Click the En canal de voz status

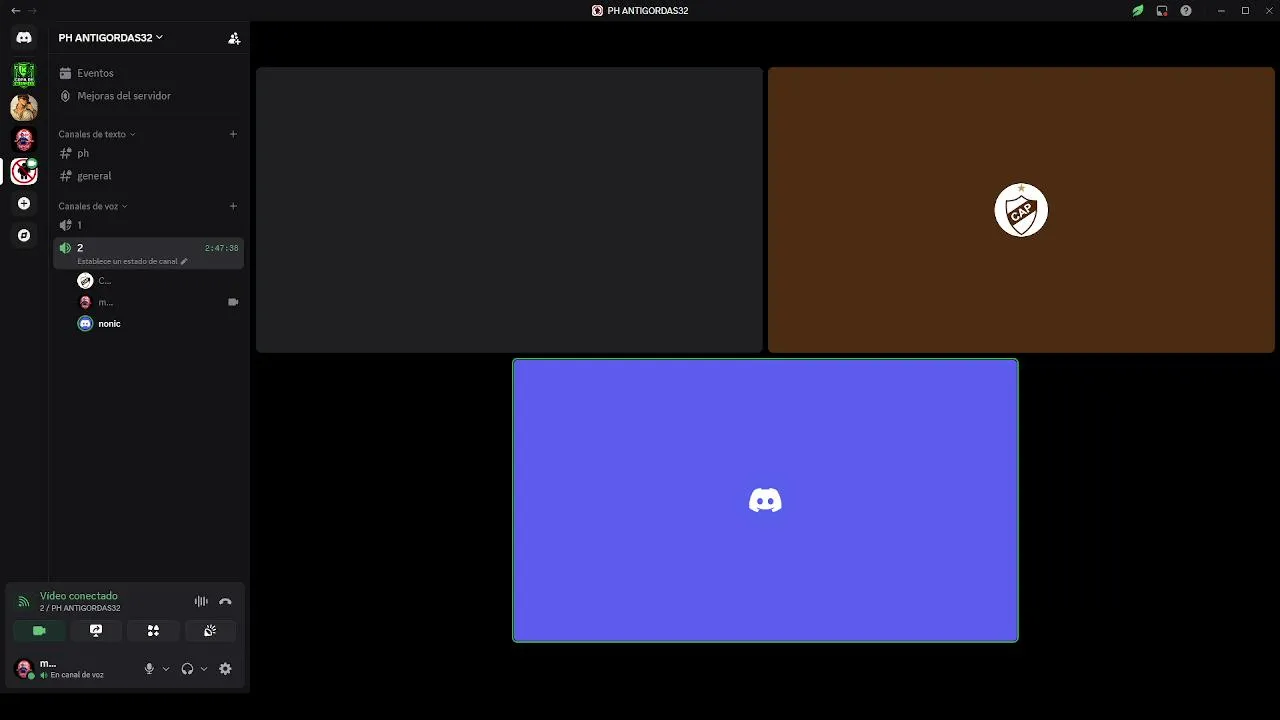[x=76, y=675]
